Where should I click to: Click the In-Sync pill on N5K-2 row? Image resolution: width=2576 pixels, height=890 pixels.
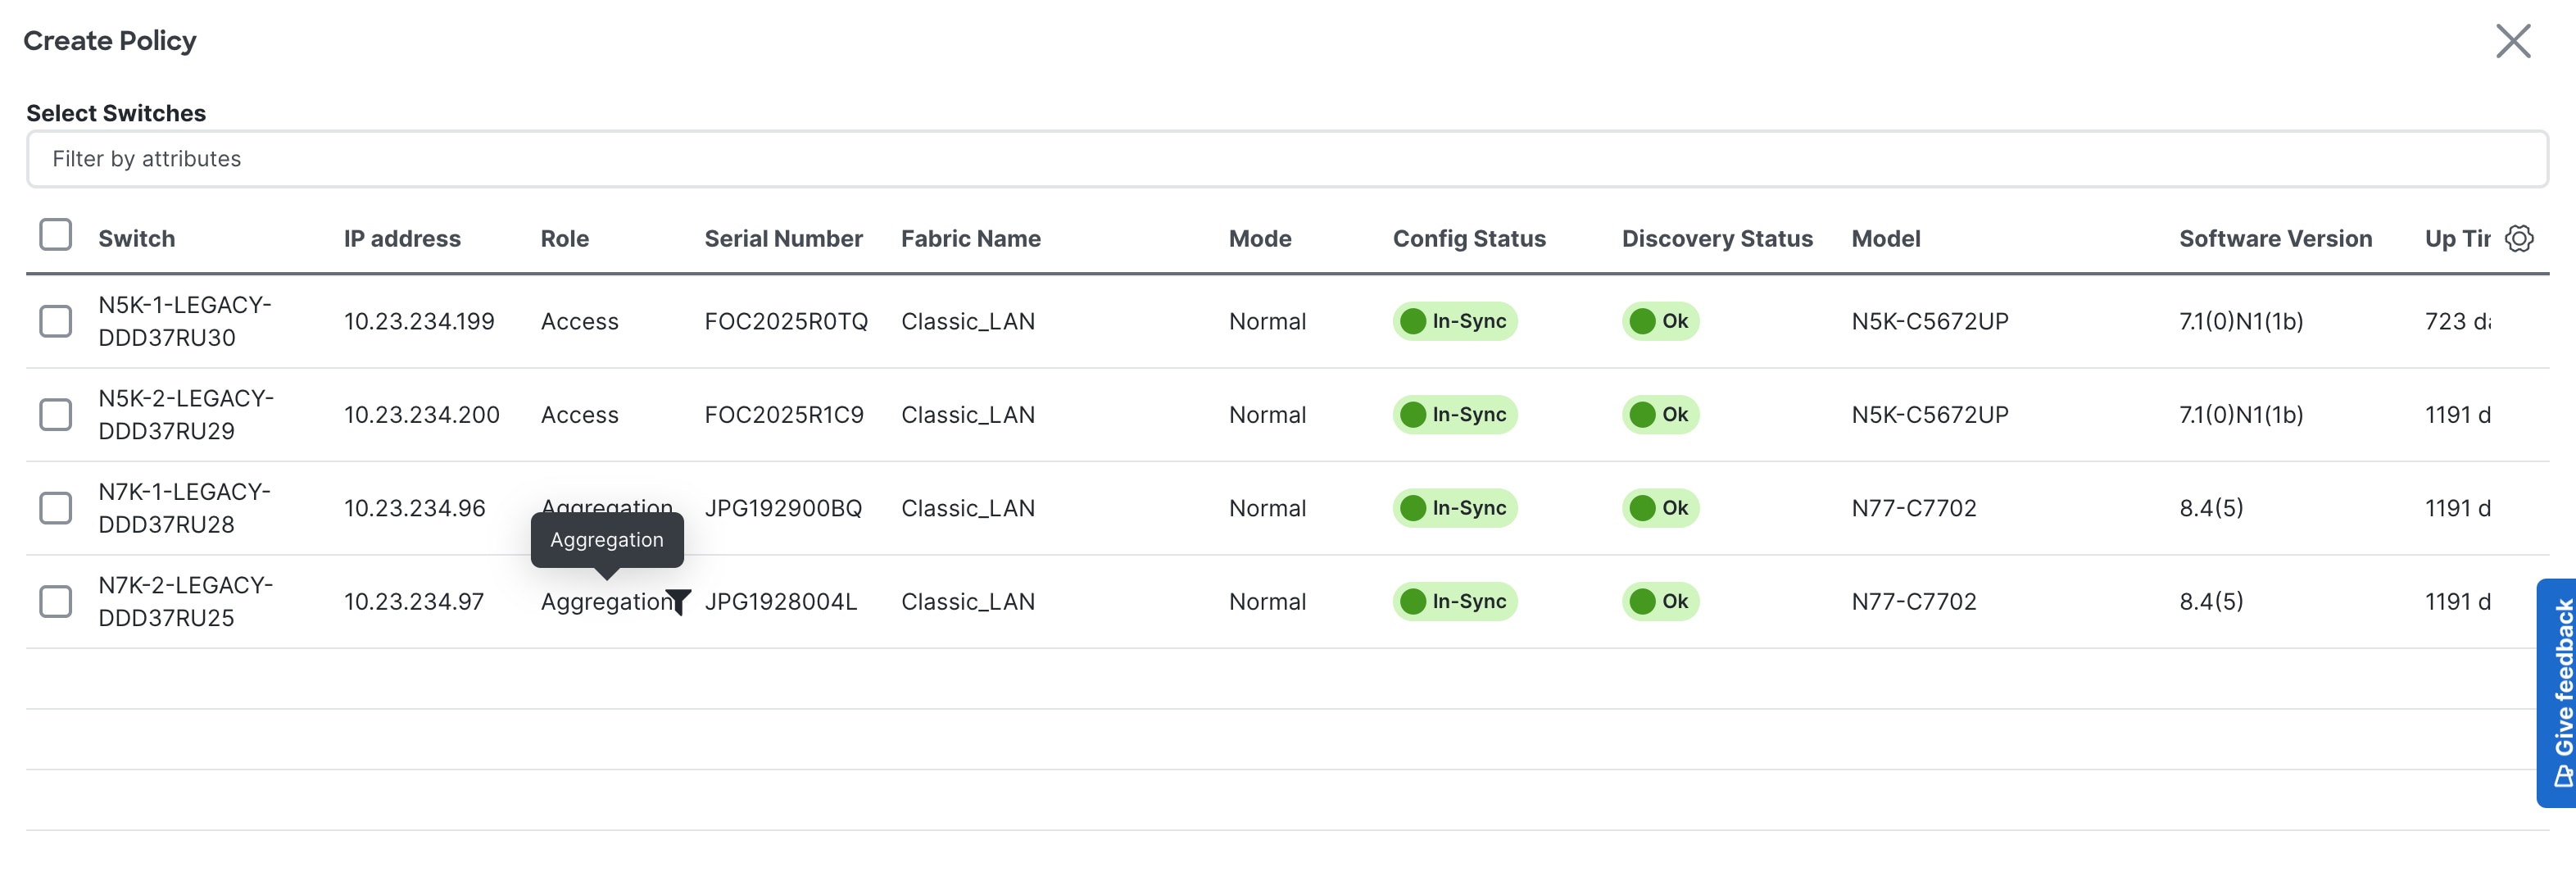click(x=1455, y=414)
